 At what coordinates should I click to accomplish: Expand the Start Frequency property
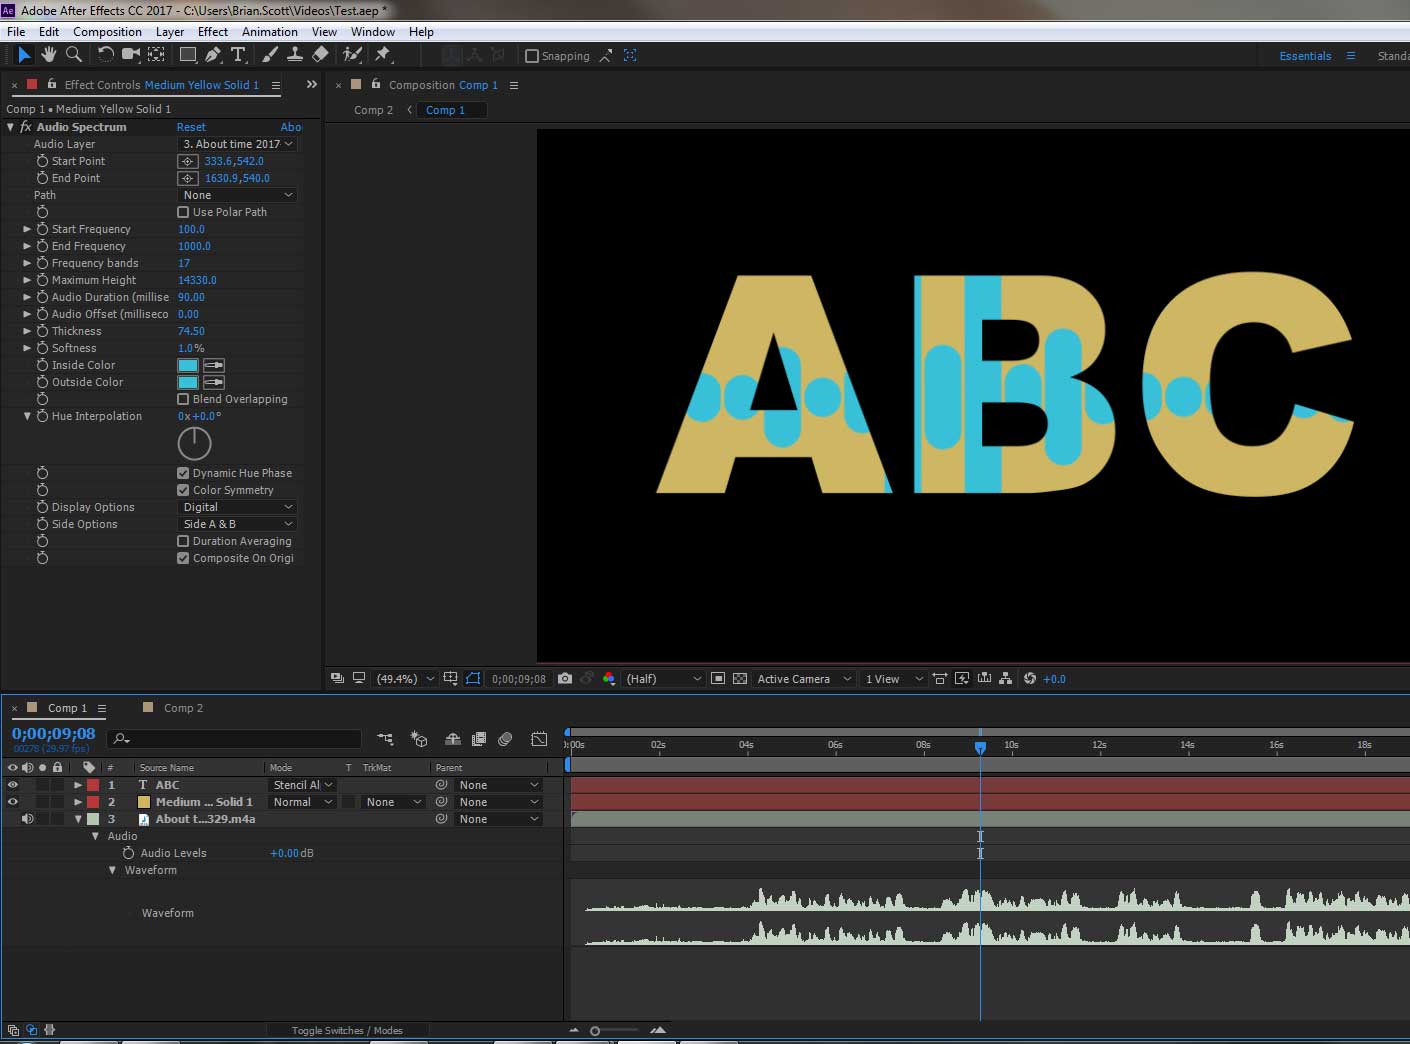click(x=27, y=229)
